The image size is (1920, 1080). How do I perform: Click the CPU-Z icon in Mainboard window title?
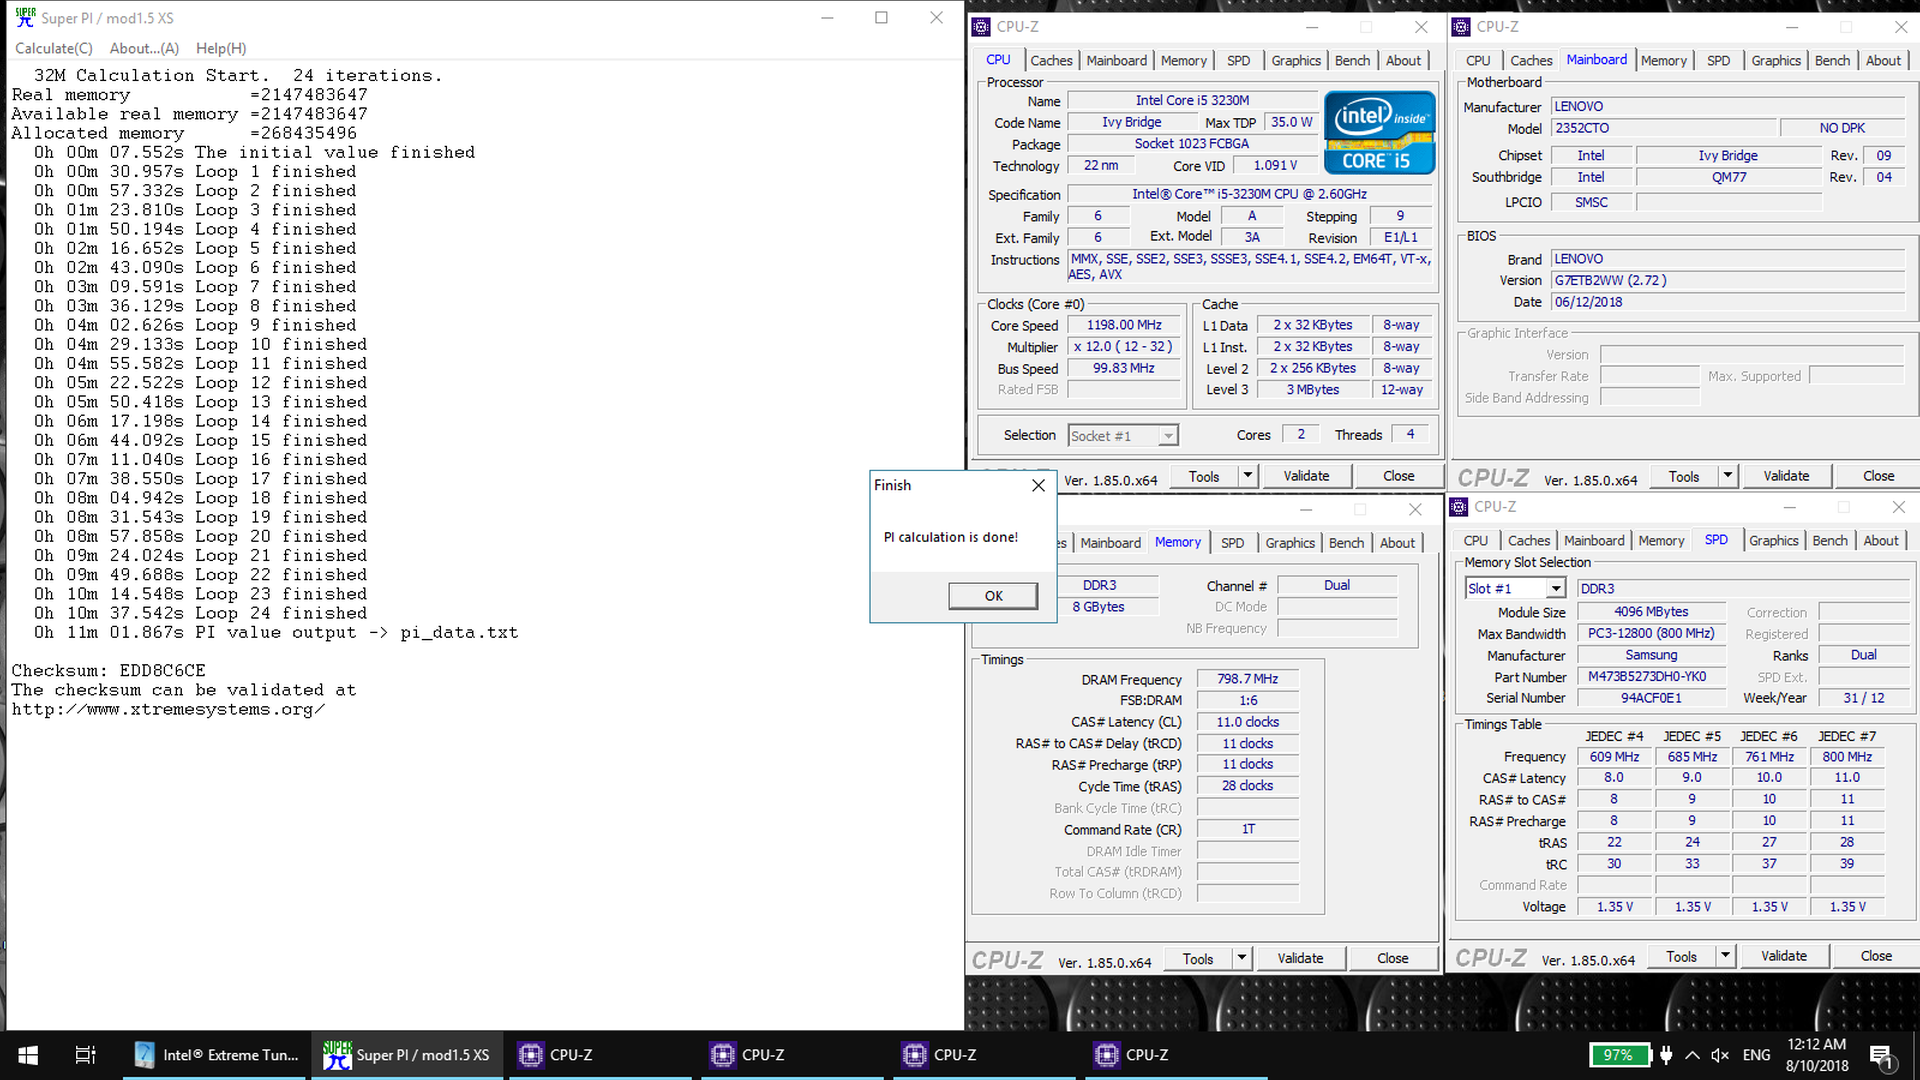point(1461,27)
